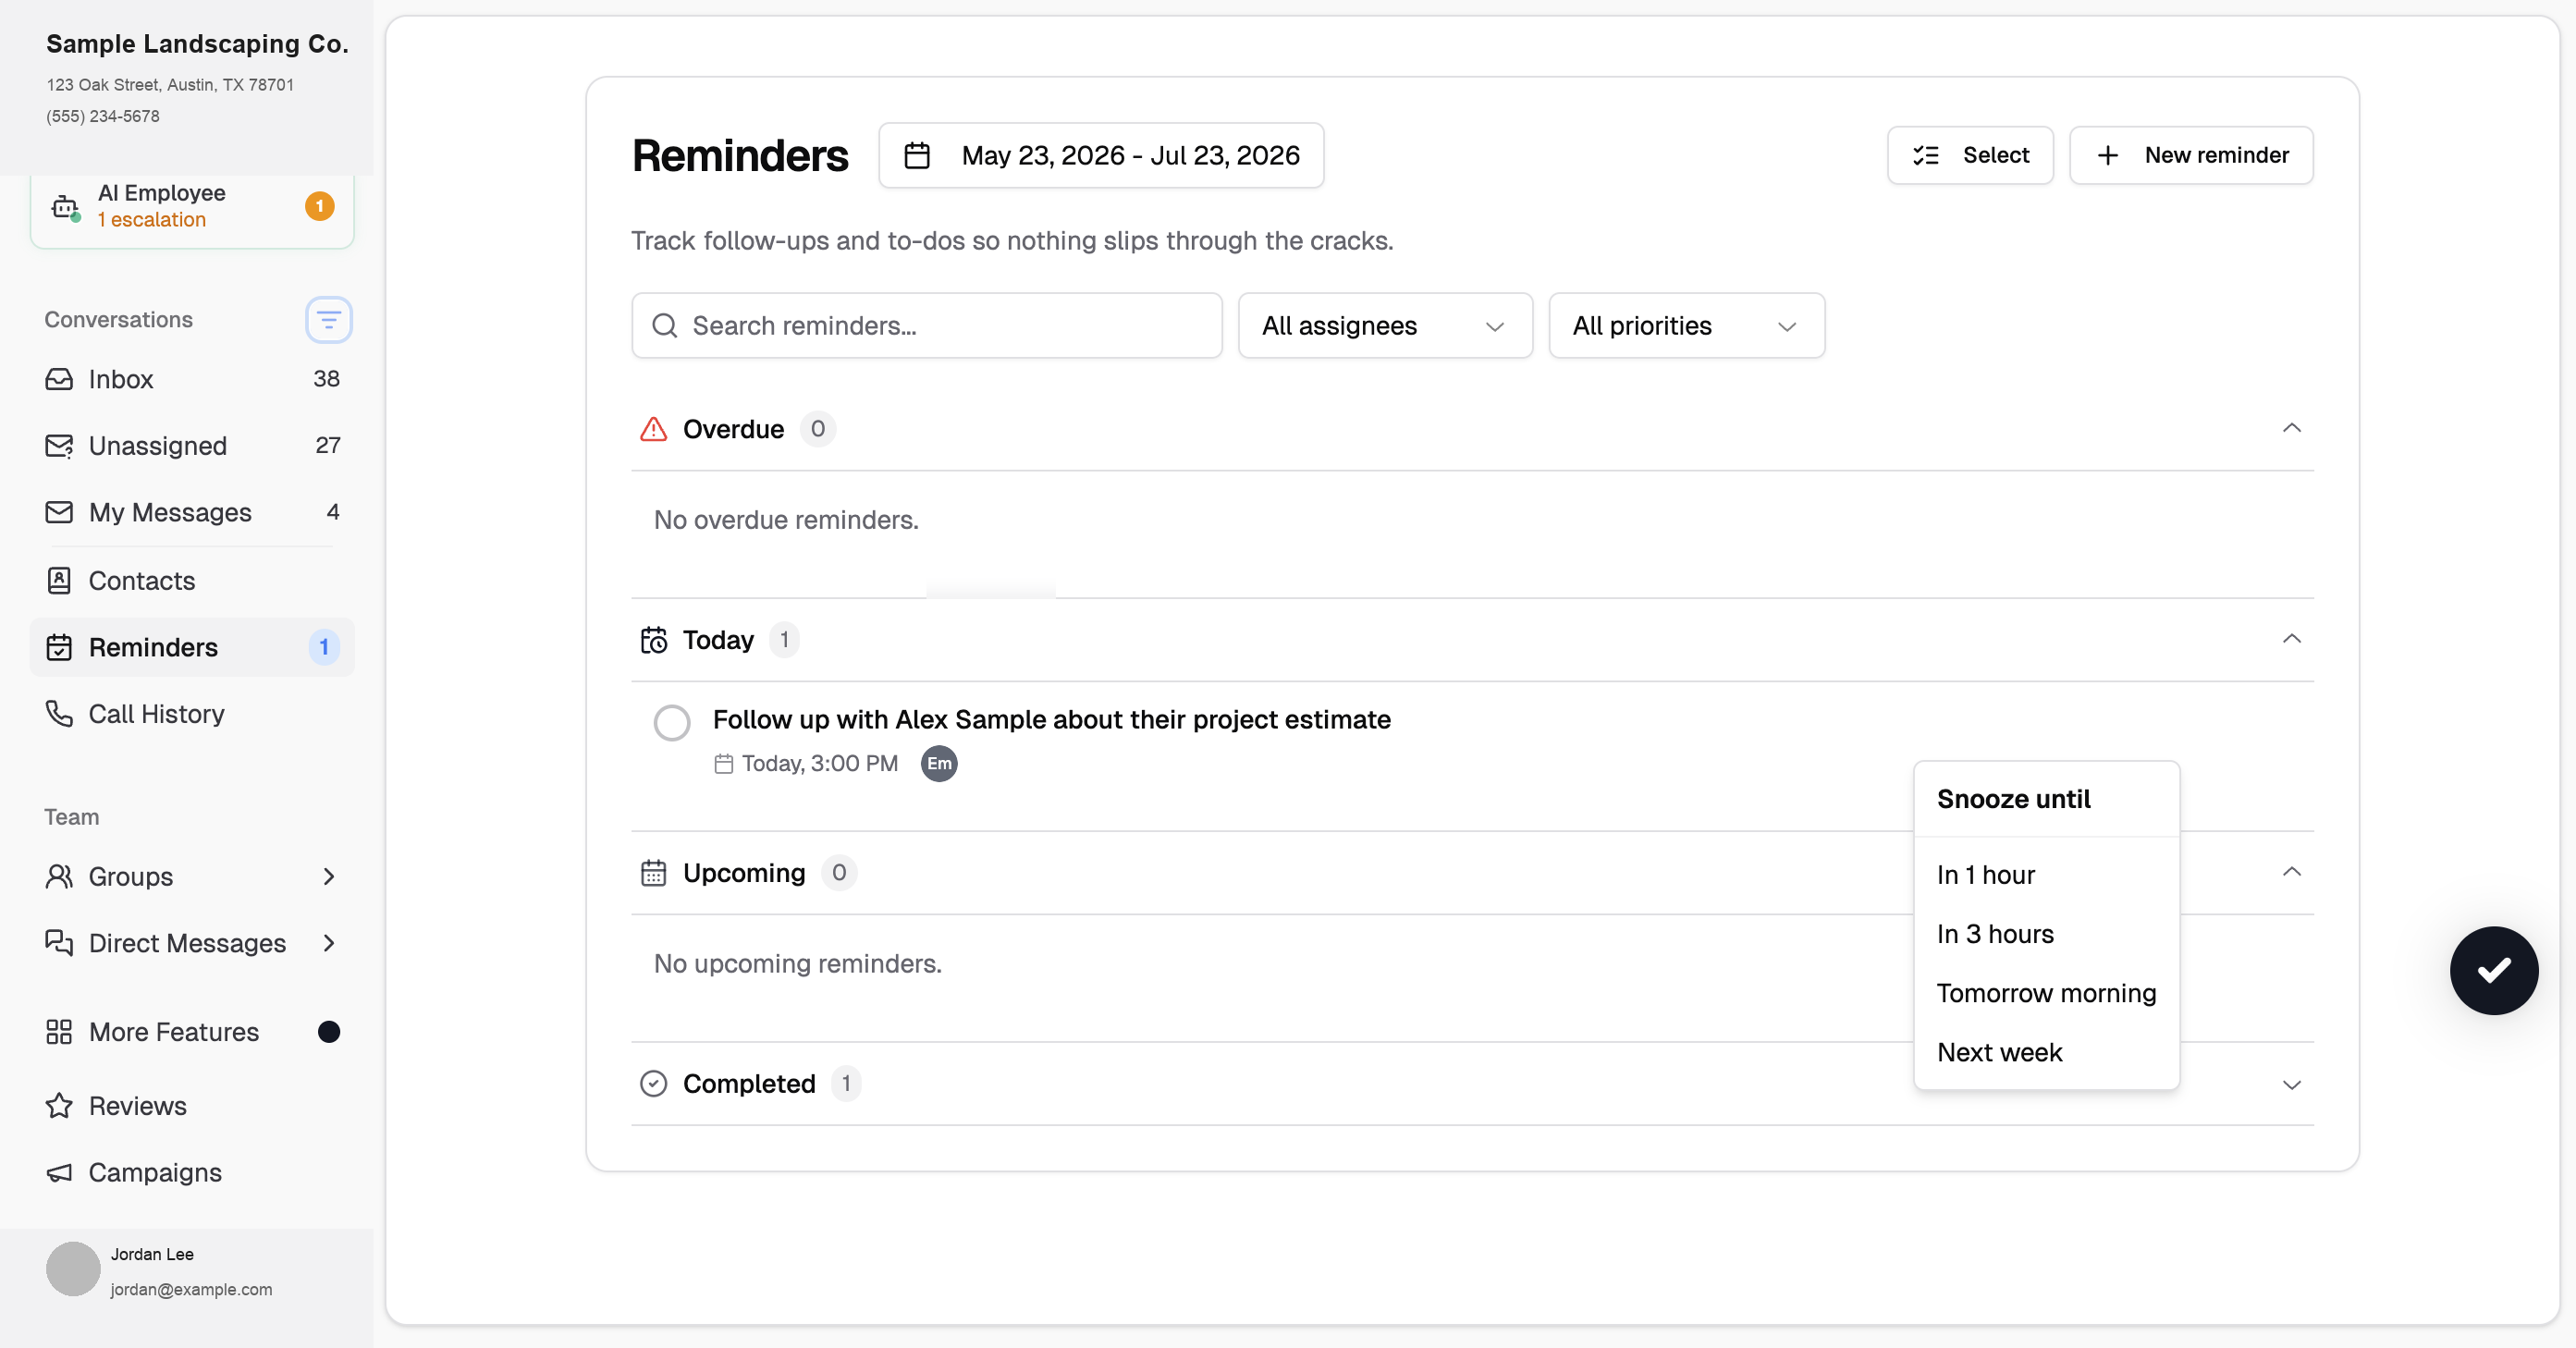2576x1348 pixels.
Task: Mark Alex Sample follow-up as complete
Action: tap(672, 723)
